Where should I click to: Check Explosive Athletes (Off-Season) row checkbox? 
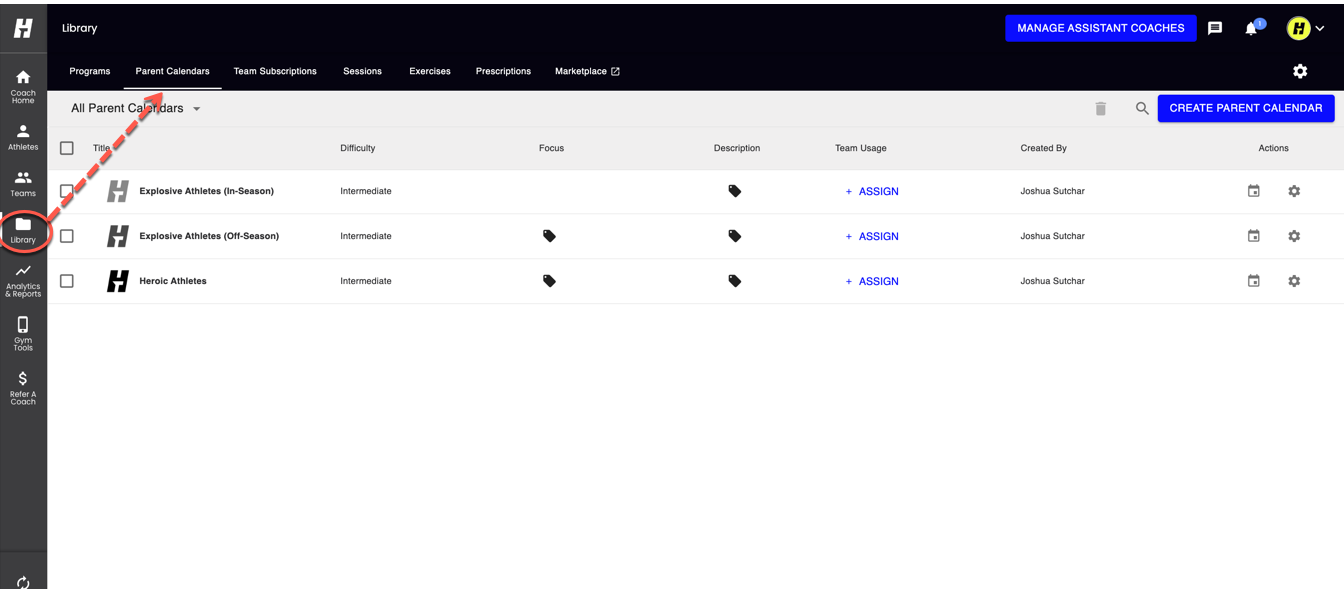[67, 236]
